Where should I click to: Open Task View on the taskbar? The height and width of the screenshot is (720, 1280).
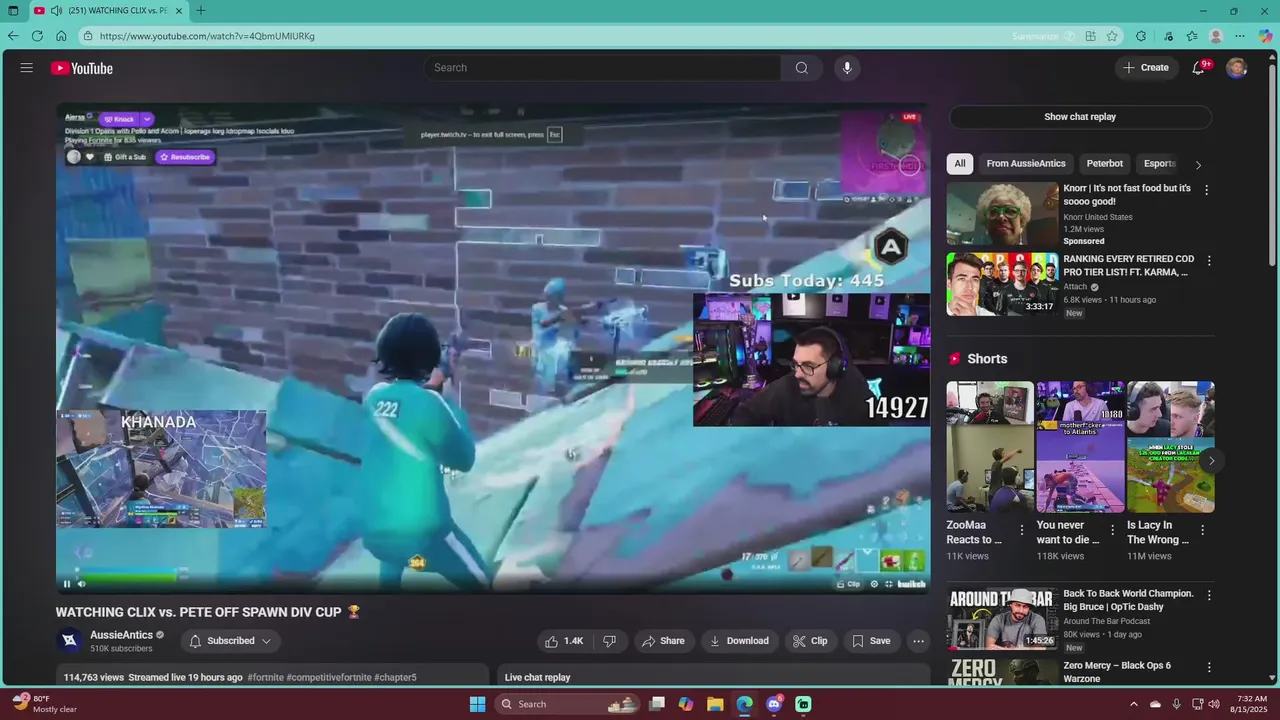pyautogui.click(x=657, y=704)
